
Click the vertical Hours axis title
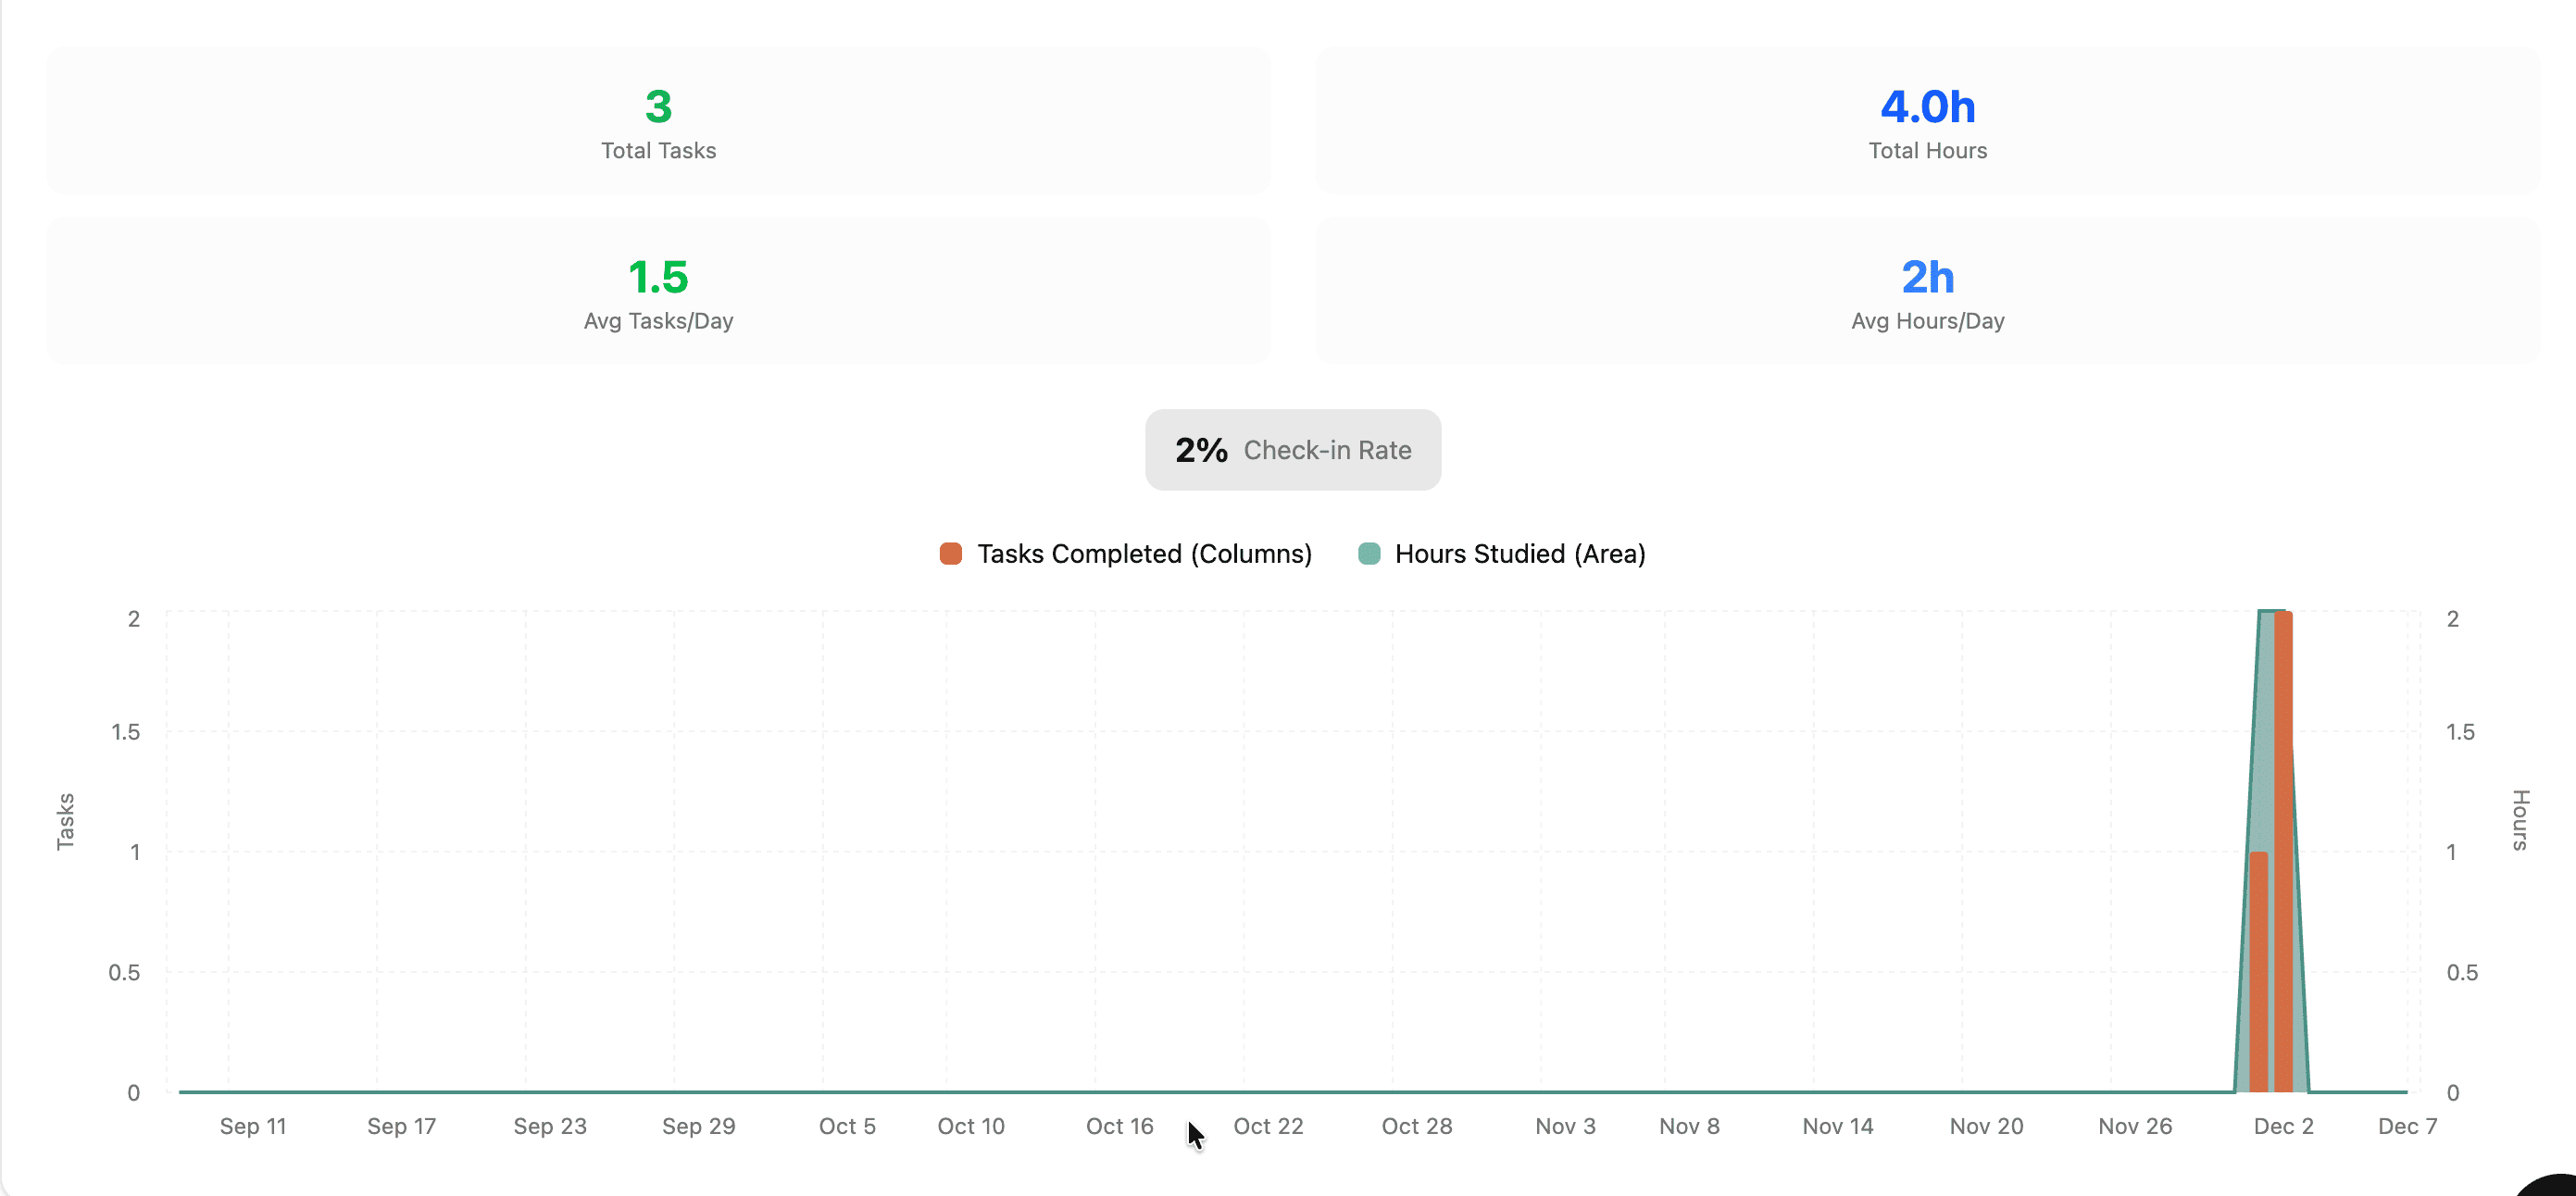point(2521,823)
